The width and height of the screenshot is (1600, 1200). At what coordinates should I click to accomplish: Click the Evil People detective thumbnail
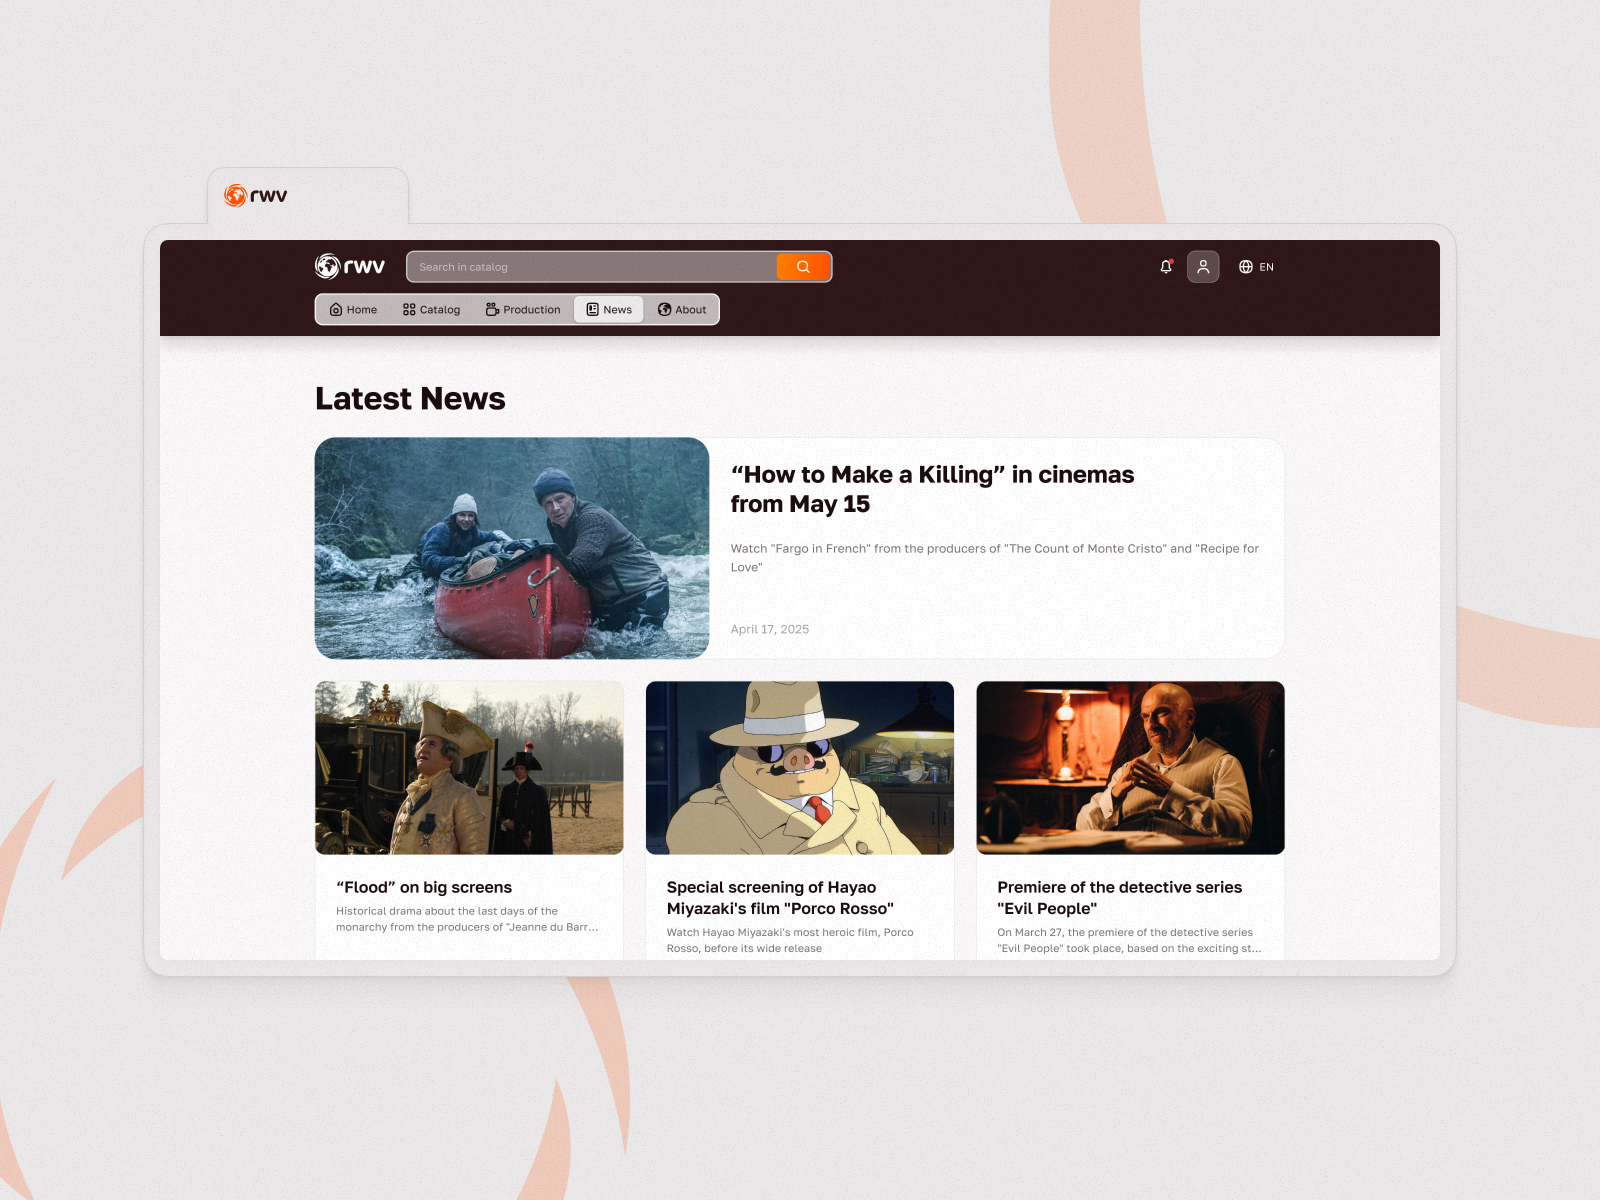(x=1130, y=768)
